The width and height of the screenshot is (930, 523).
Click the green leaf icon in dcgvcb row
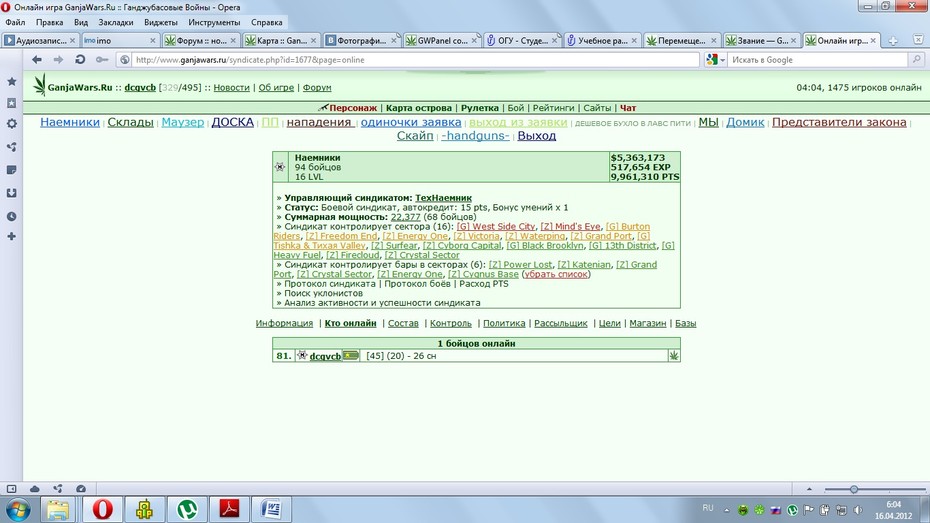pos(674,356)
